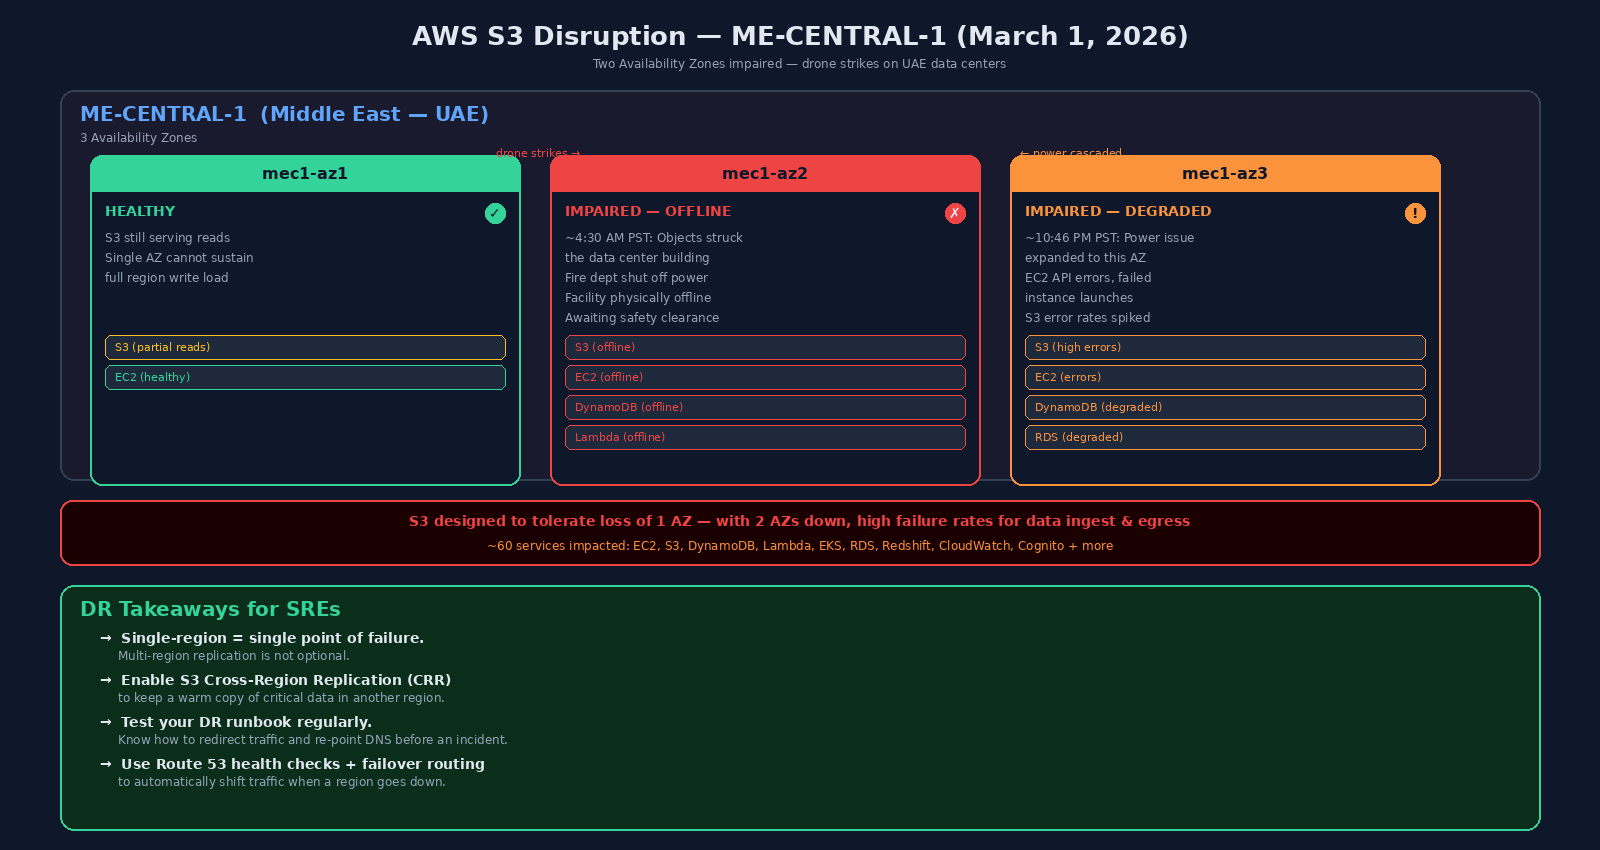This screenshot has height=850, width=1600.
Task: Click the IMPAIRED — OFFLINE status label
Action: [648, 211]
